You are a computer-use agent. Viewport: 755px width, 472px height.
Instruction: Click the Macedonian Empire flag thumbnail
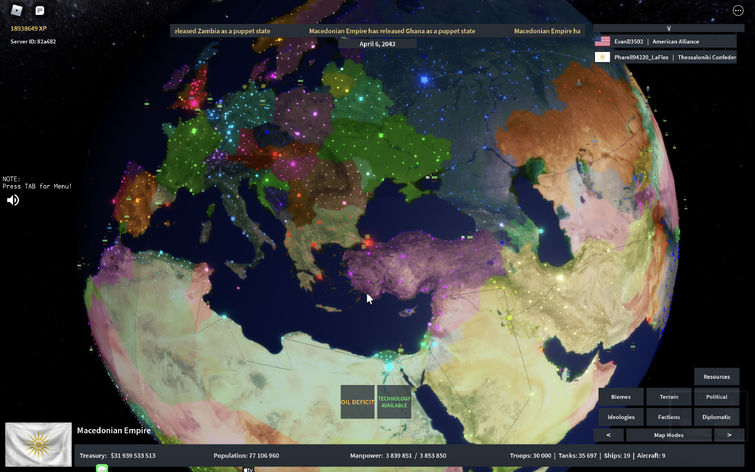coord(39,445)
